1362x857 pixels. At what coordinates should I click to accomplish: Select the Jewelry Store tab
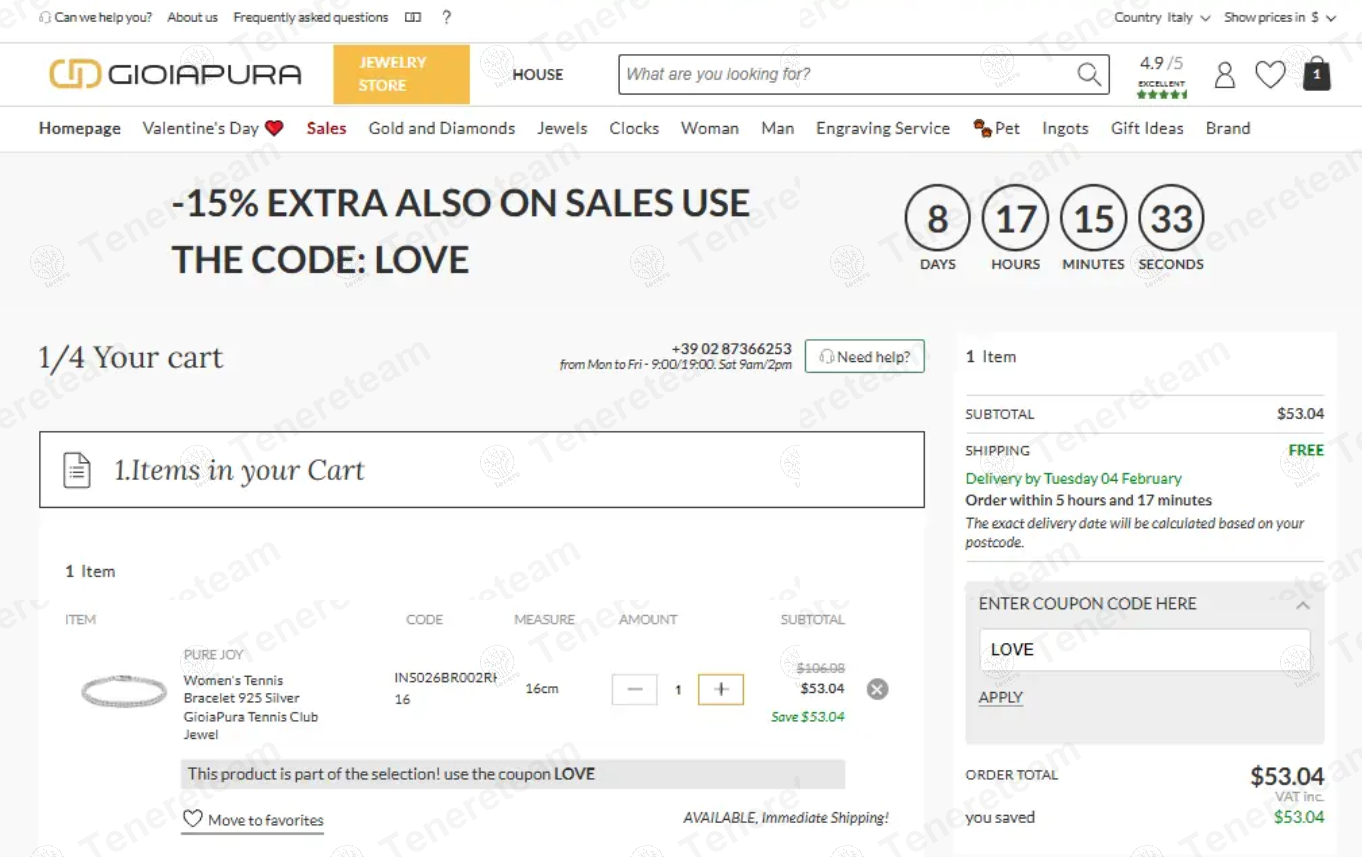click(x=401, y=74)
